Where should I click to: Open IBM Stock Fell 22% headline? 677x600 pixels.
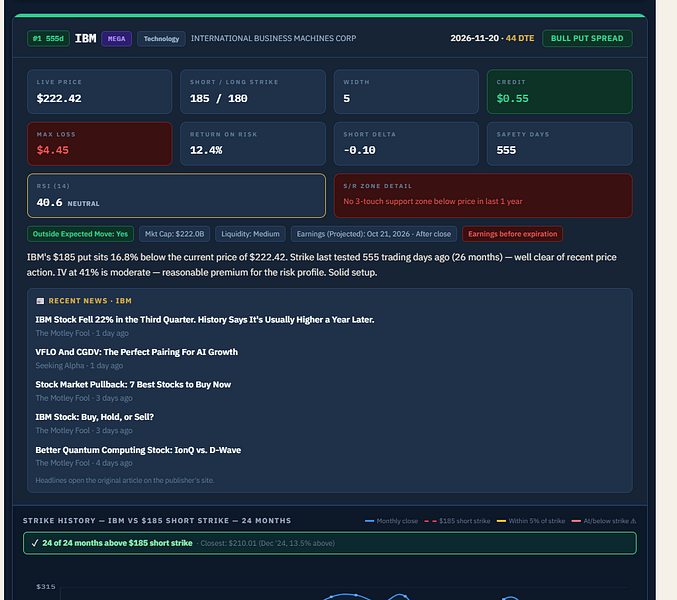[205, 320]
